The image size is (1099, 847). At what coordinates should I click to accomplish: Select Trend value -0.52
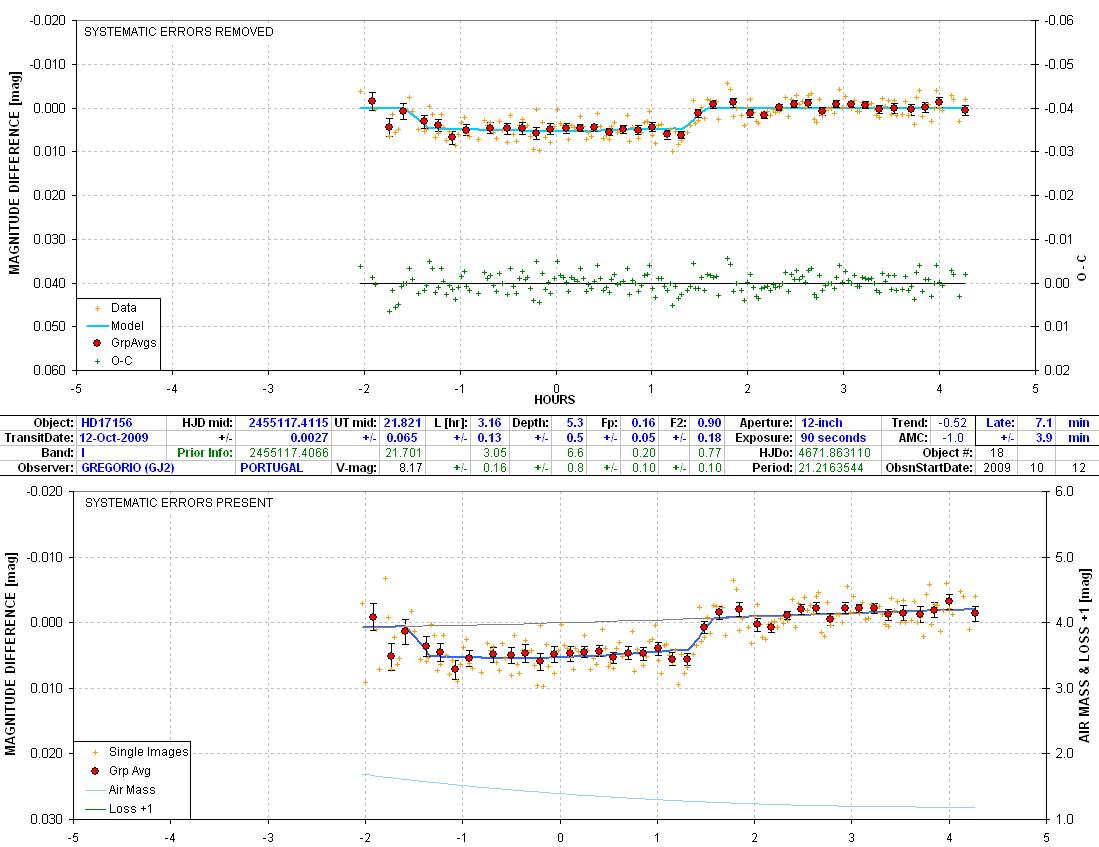953,423
